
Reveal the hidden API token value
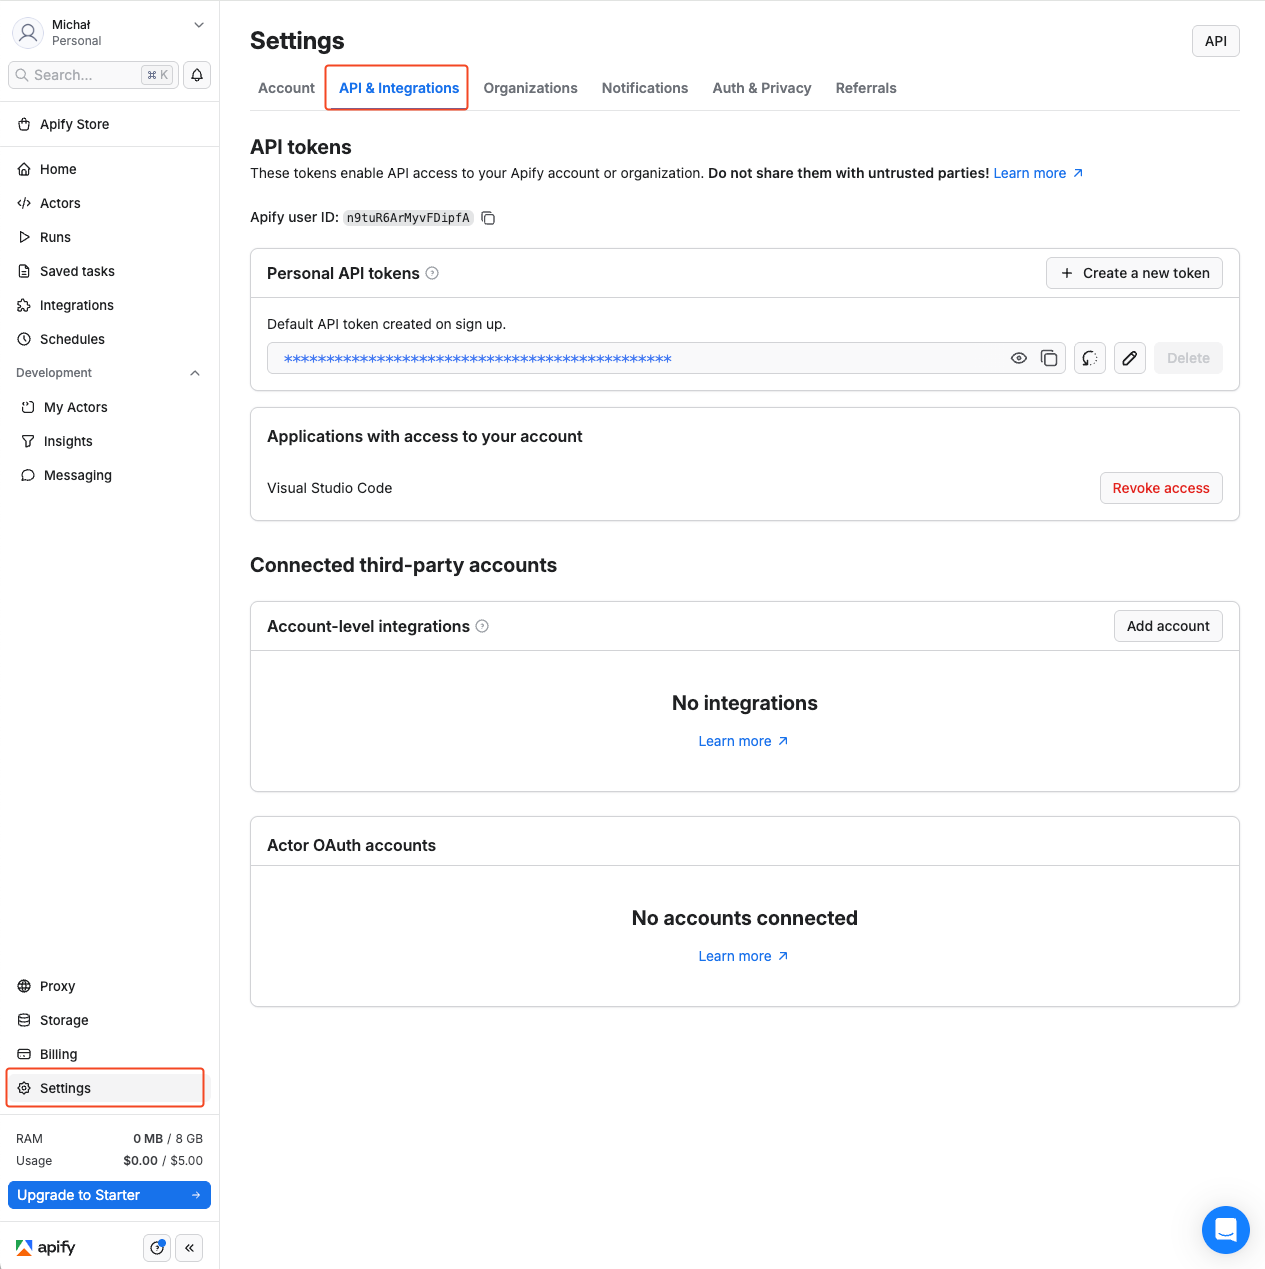tap(1018, 357)
